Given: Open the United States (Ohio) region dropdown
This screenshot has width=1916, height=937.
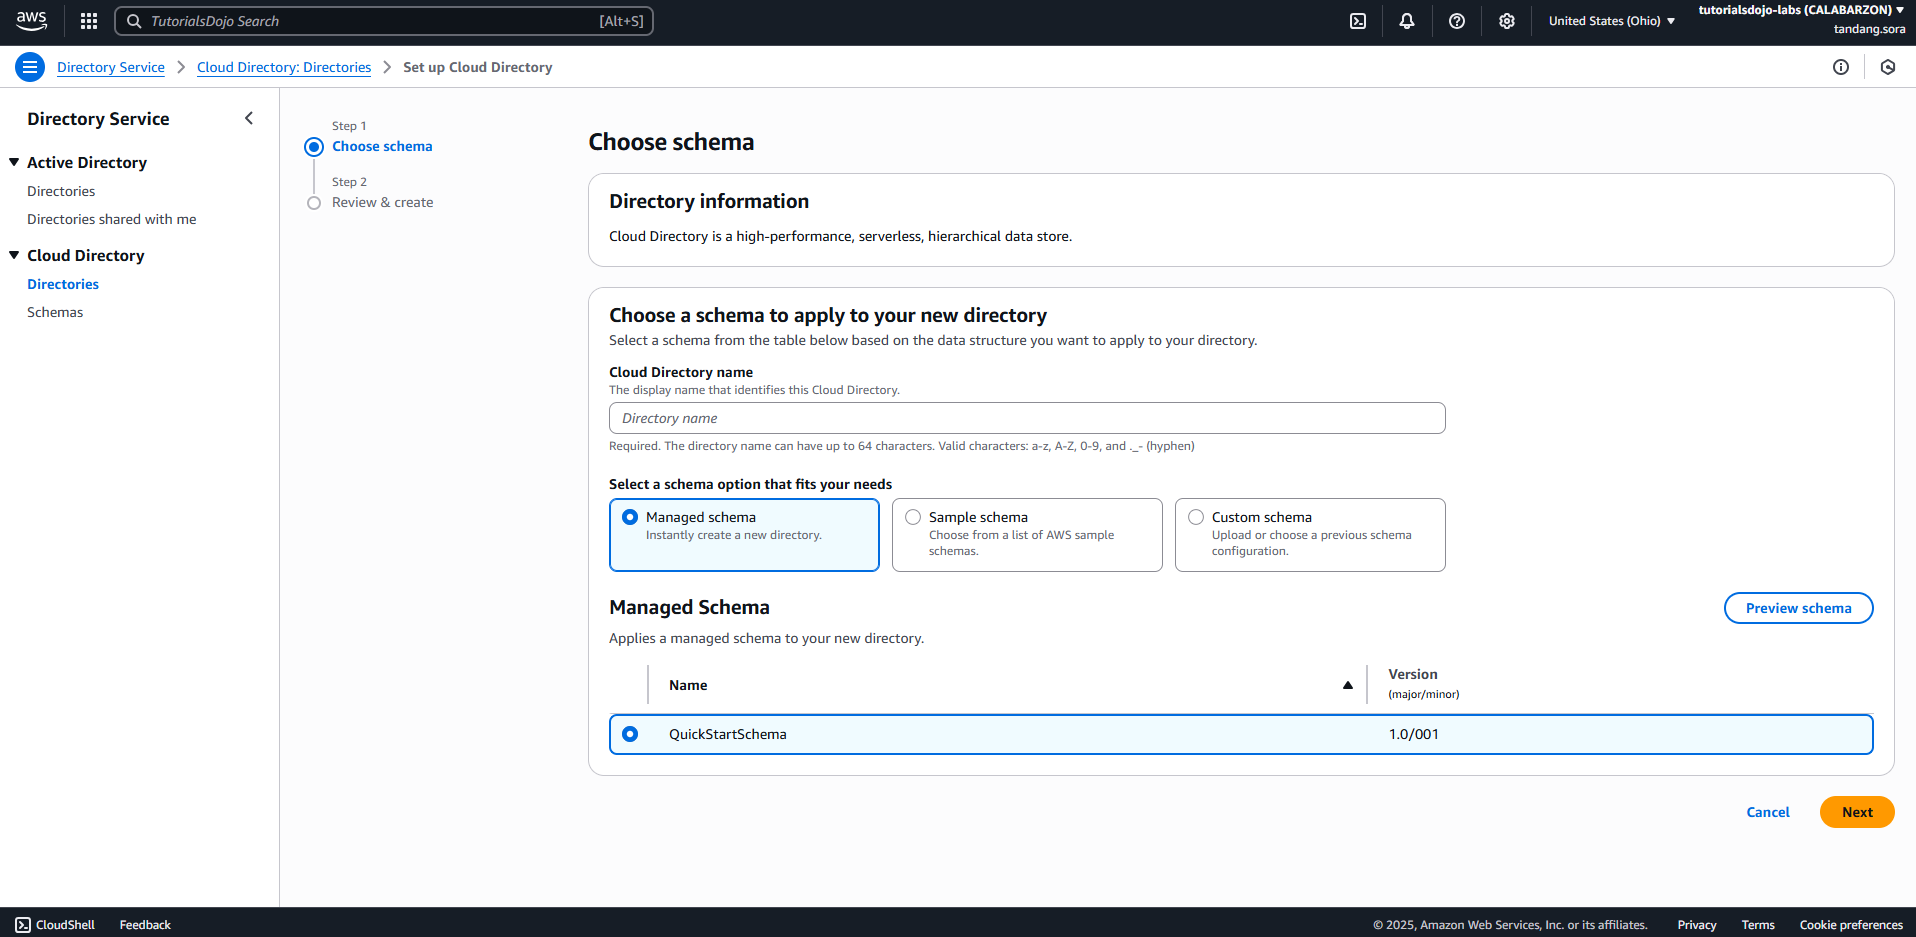Looking at the screenshot, I should click(1611, 21).
